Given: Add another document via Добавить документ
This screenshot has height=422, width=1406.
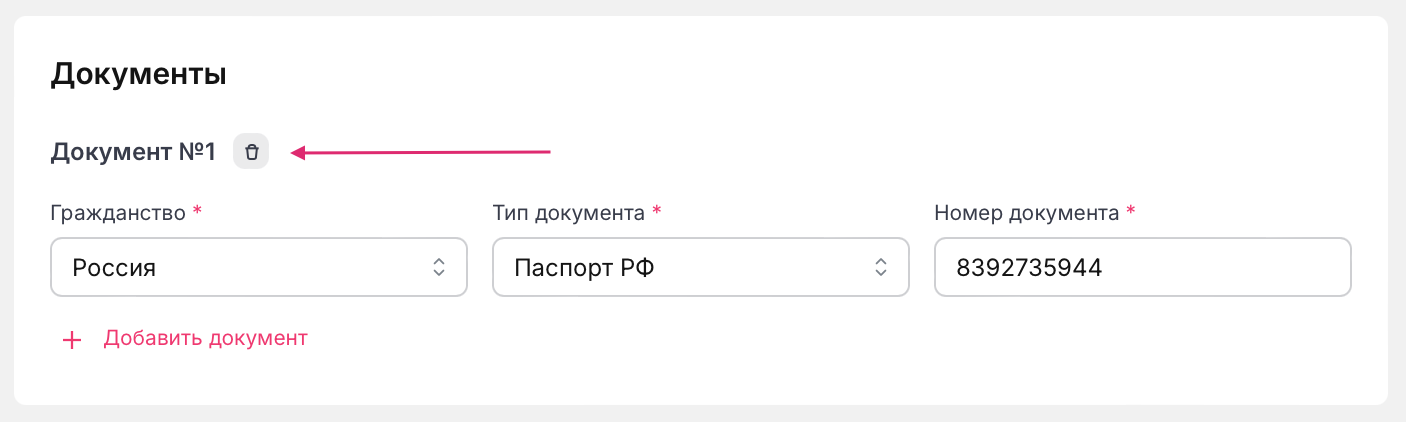Looking at the screenshot, I should click(205, 338).
